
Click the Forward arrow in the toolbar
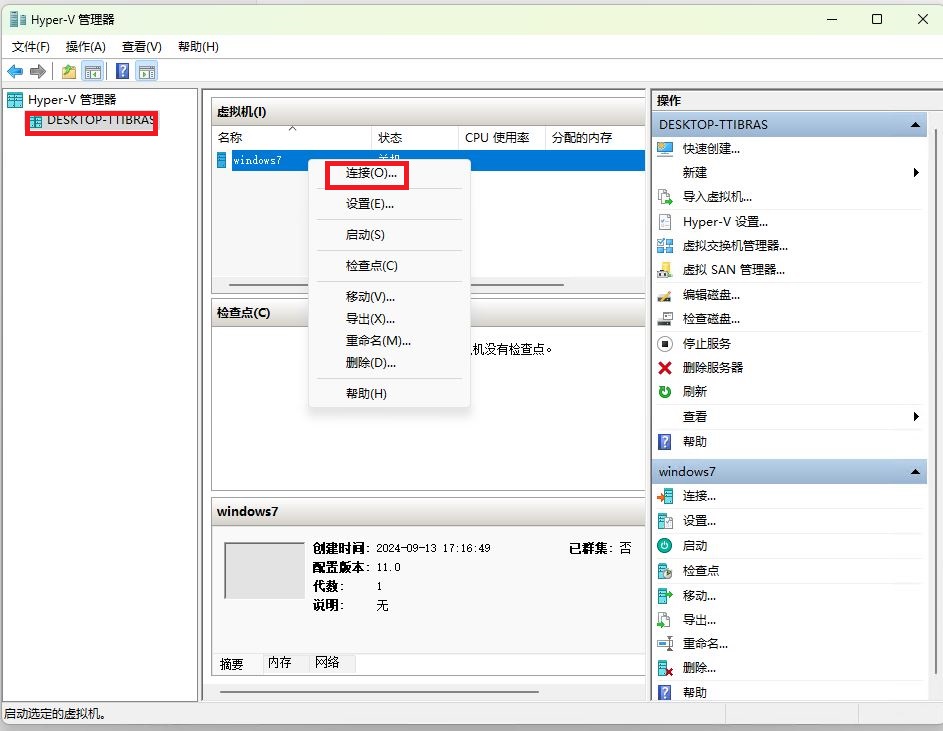pyautogui.click(x=38, y=72)
